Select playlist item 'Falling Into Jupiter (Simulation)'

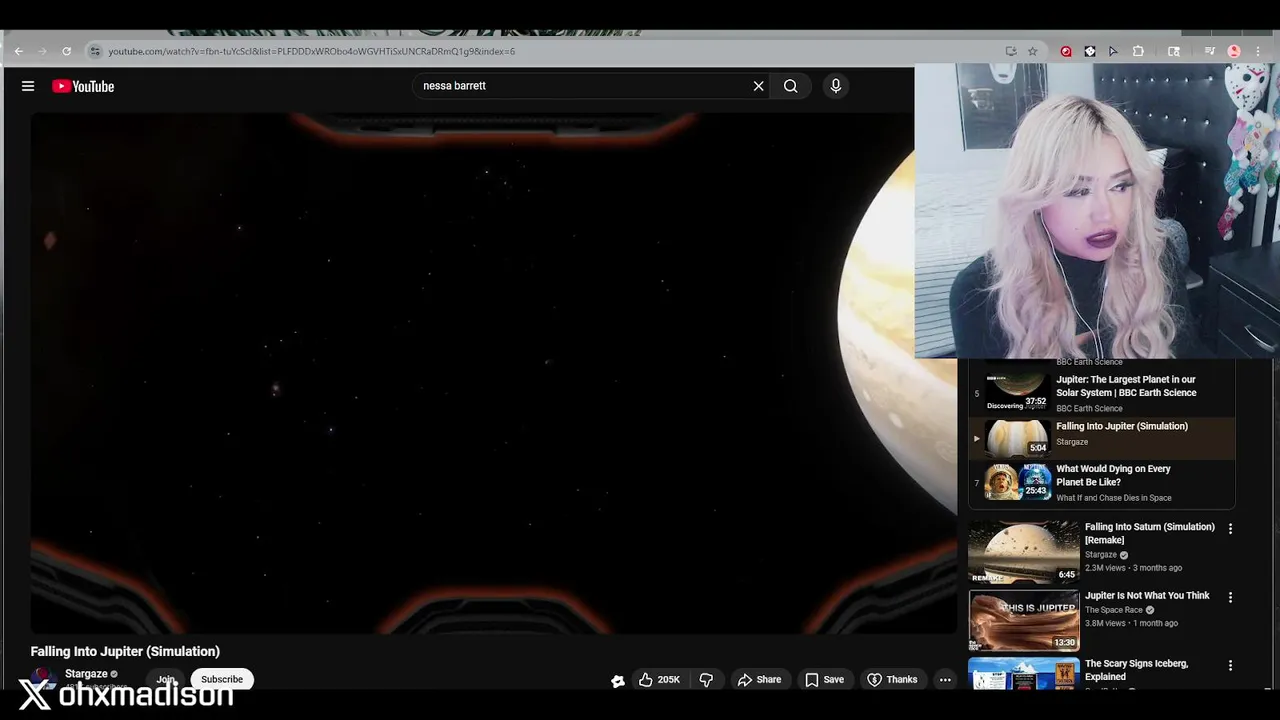[x=1102, y=437]
